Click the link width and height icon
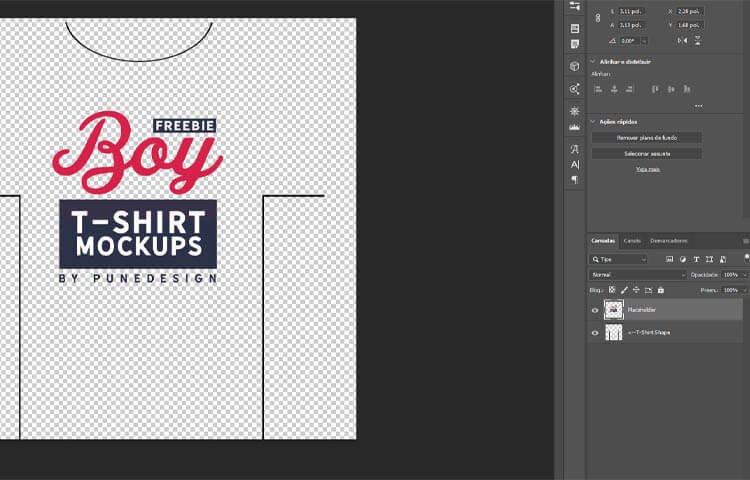The width and height of the screenshot is (750, 480). [598, 18]
